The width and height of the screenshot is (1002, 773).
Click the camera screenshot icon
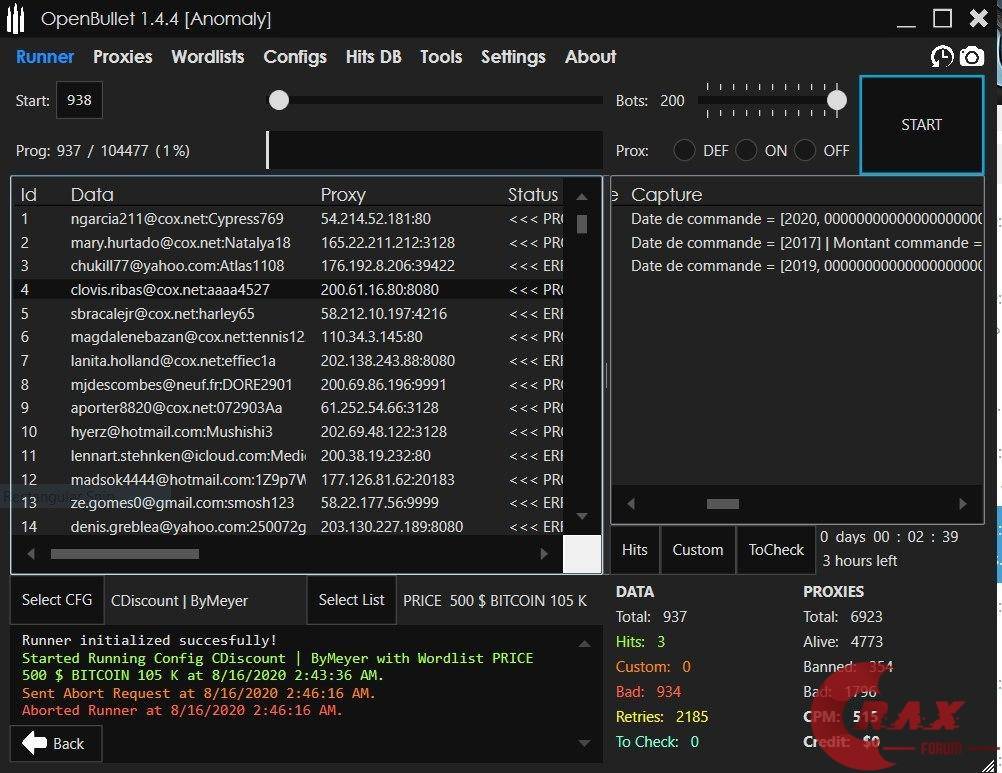click(x=971, y=57)
